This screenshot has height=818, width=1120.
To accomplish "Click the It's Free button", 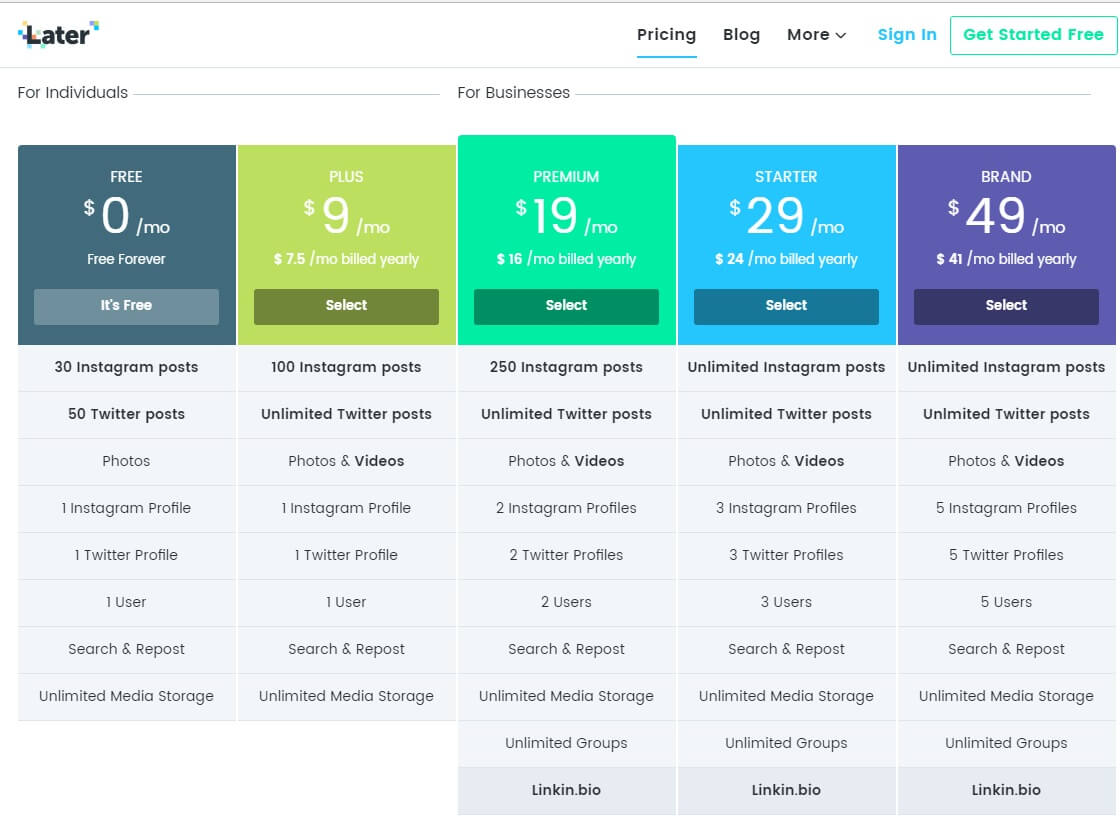I will click(x=126, y=306).
